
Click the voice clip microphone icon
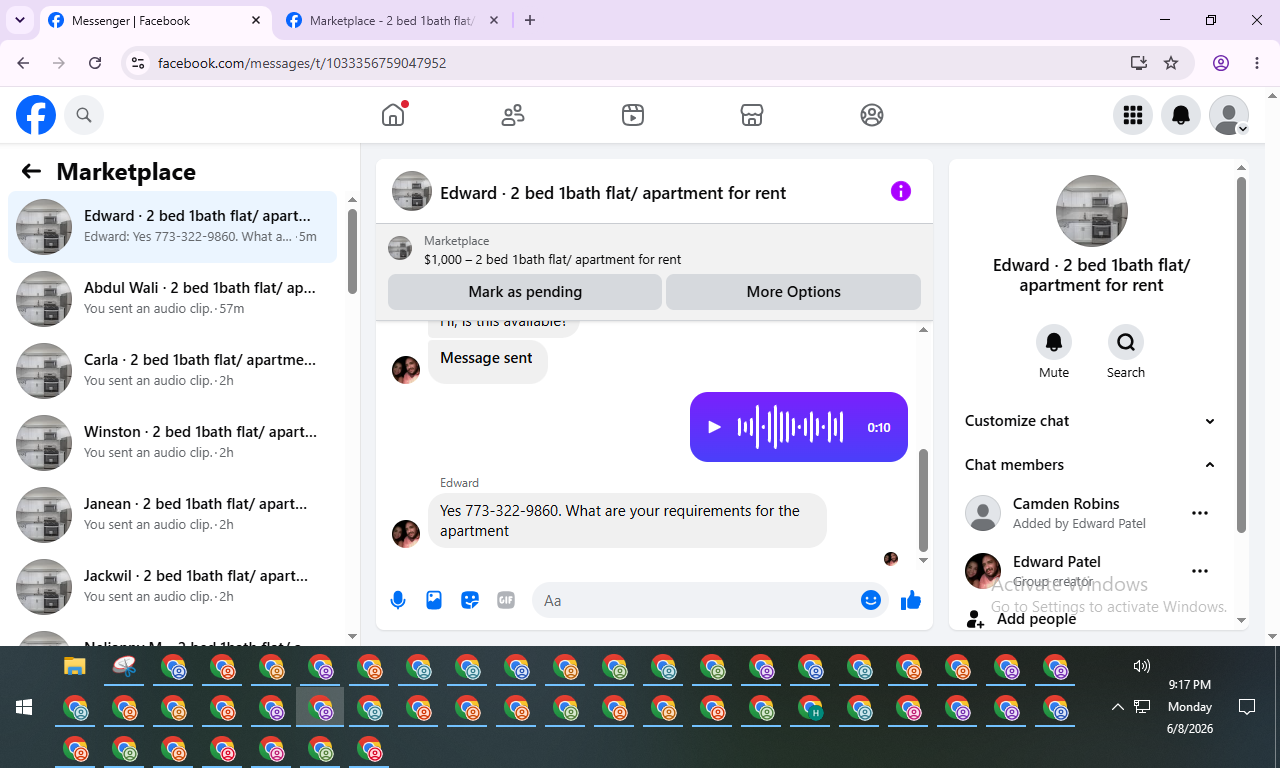[x=398, y=600]
